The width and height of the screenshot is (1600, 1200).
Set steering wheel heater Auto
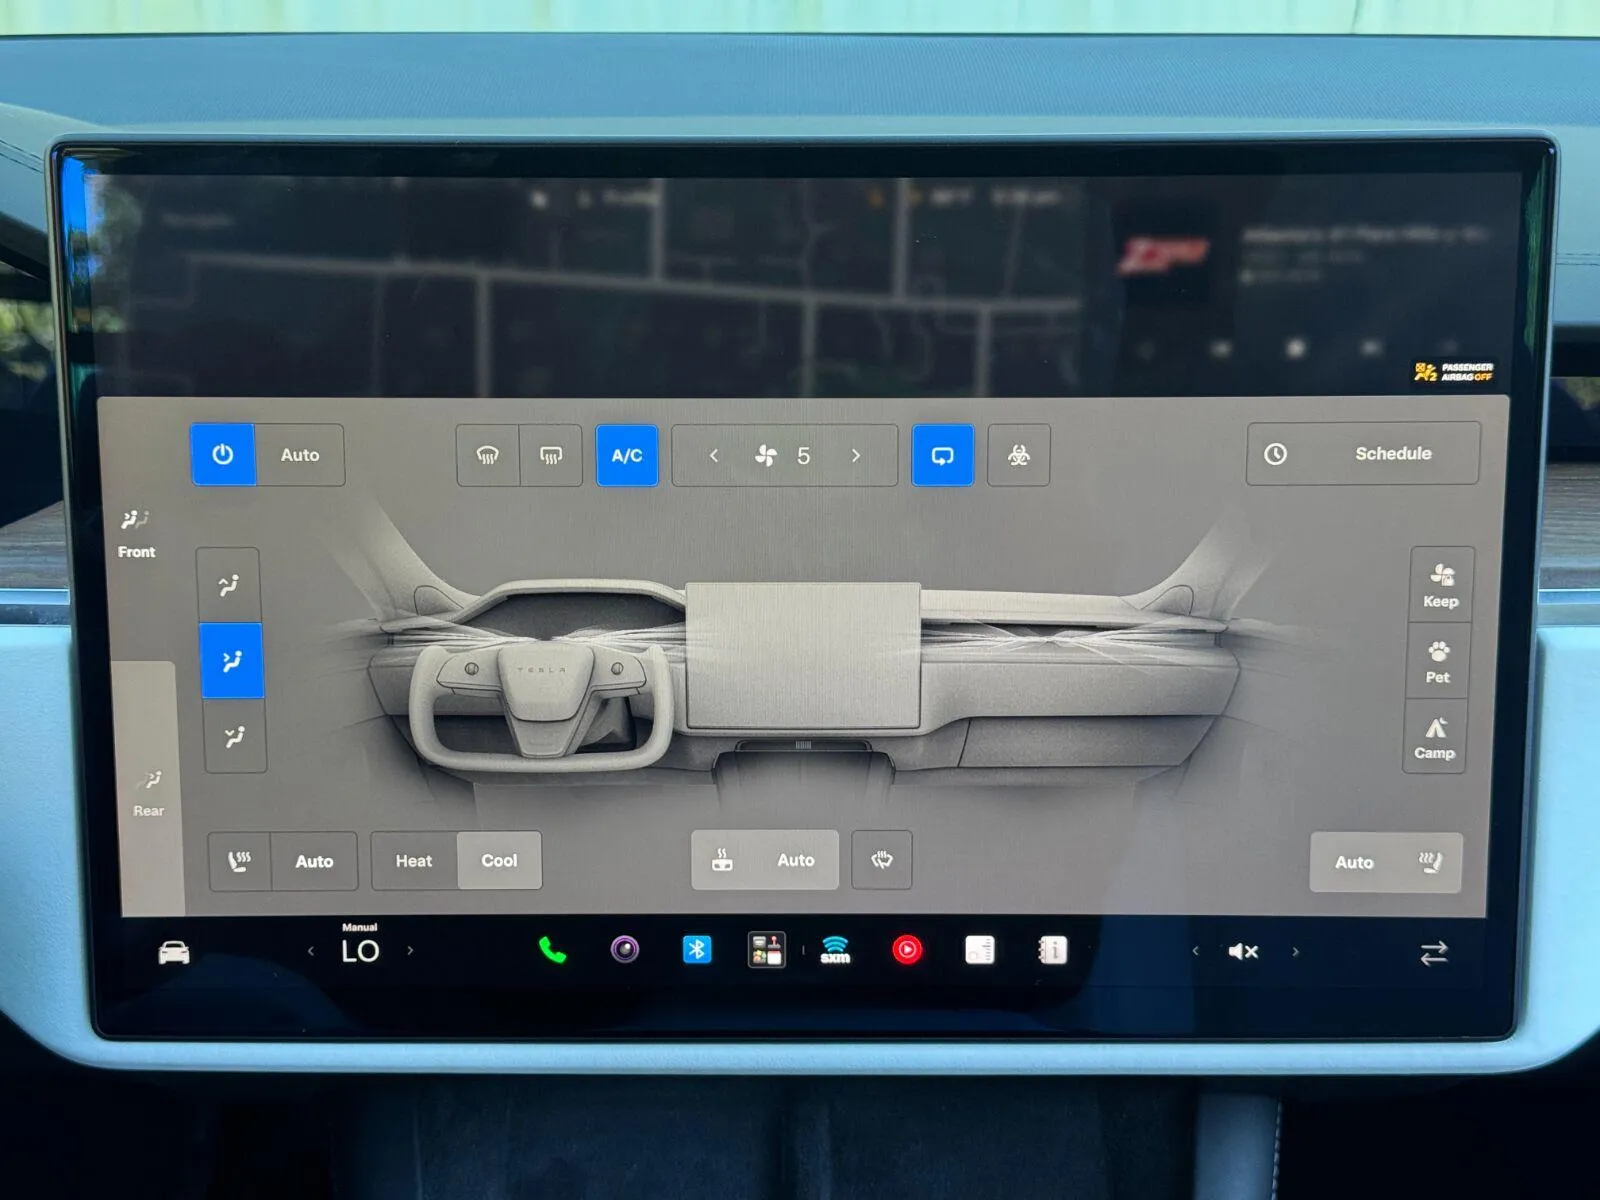(765, 860)
